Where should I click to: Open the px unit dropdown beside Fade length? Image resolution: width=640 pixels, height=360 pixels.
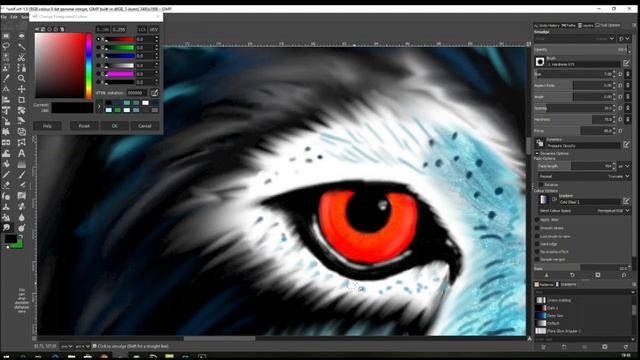[x=624, y=166]
